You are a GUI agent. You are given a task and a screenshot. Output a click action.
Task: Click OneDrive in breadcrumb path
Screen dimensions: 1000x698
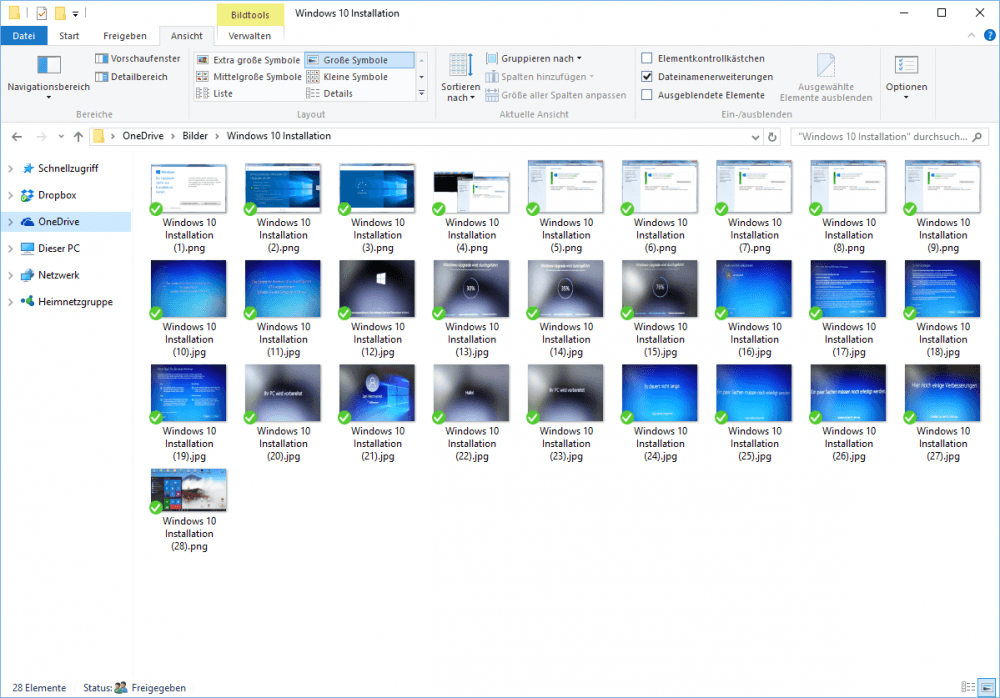143,136
